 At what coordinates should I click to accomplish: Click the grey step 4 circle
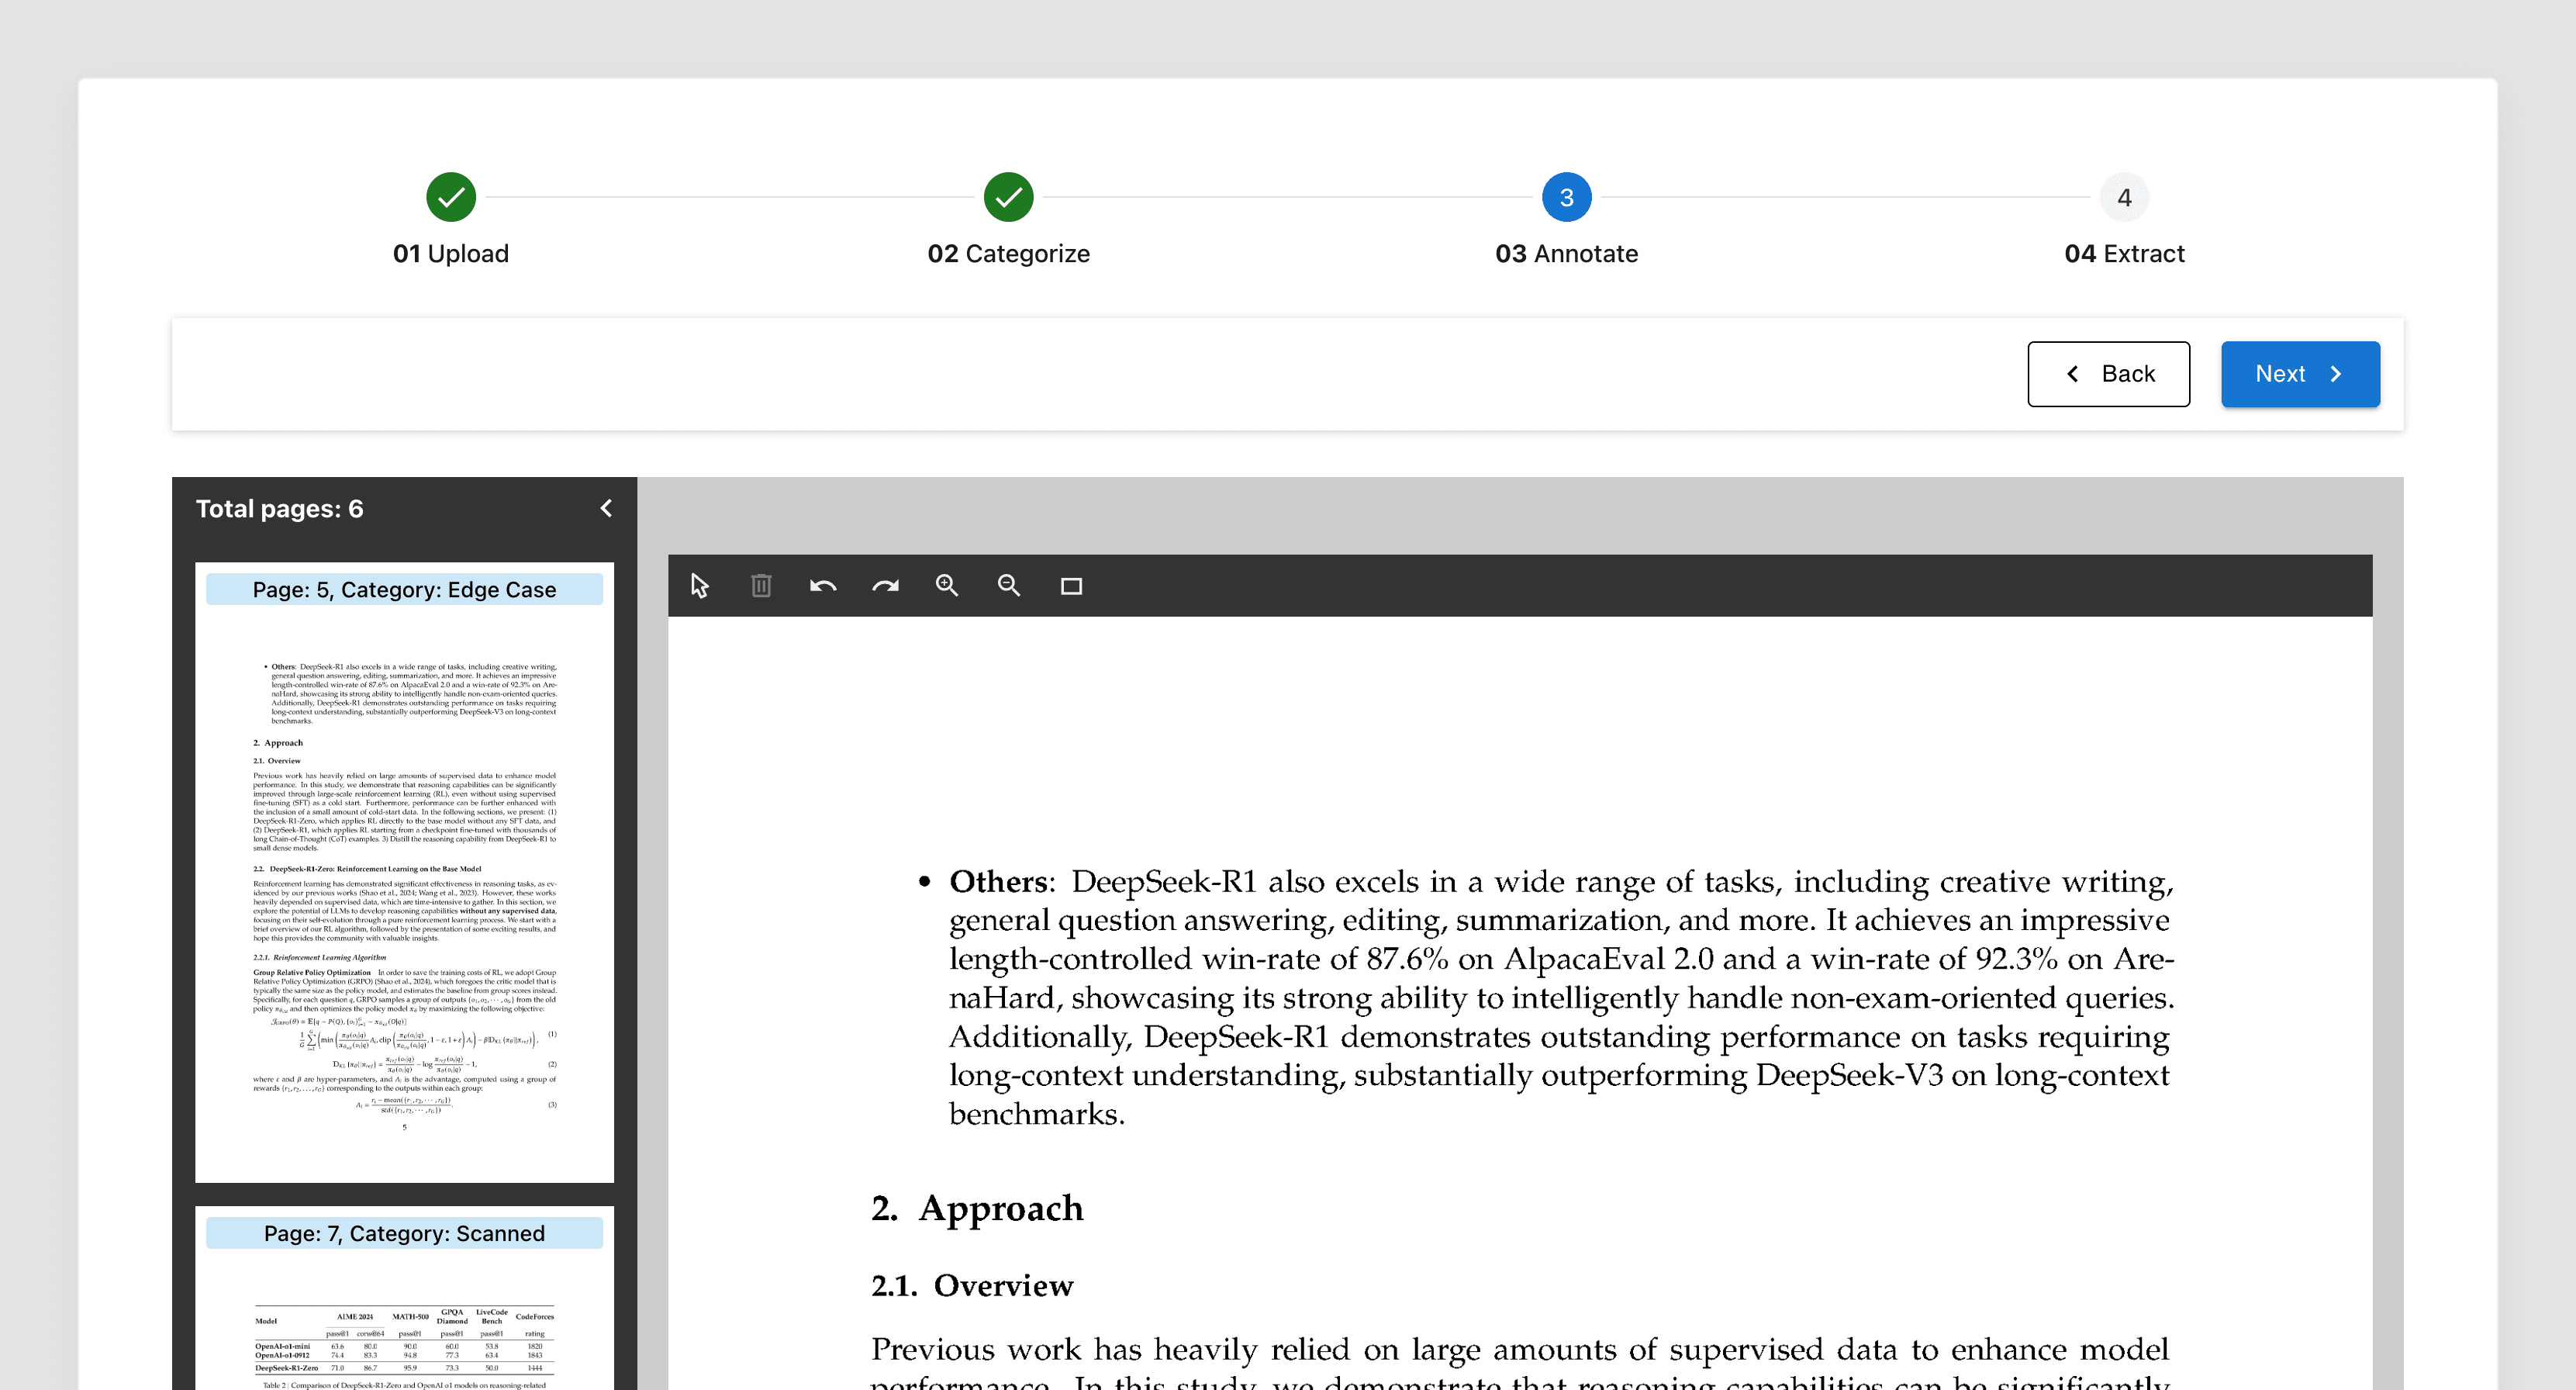pyautogui.click(x=2124, y=197)
